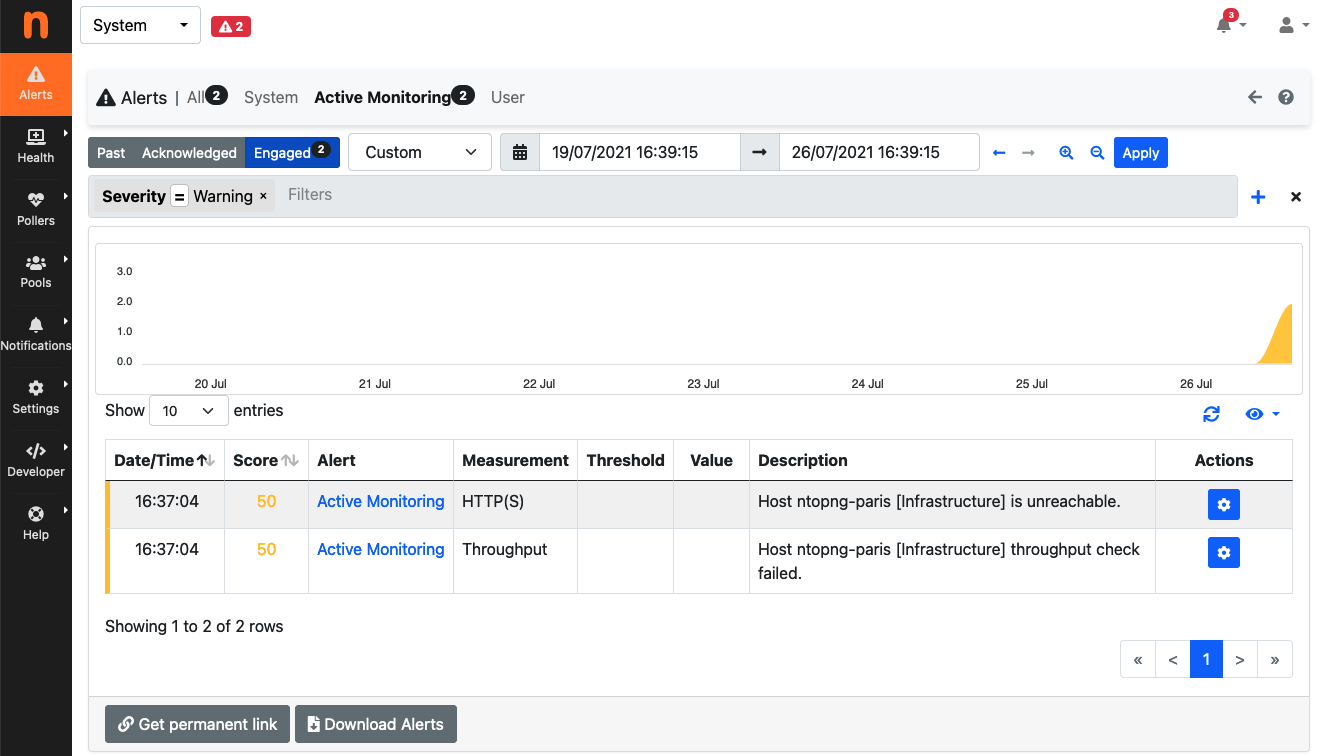Toggle the Past alerts status button
This screenshot has height=756, width=1319.
(x=111, y=153)
